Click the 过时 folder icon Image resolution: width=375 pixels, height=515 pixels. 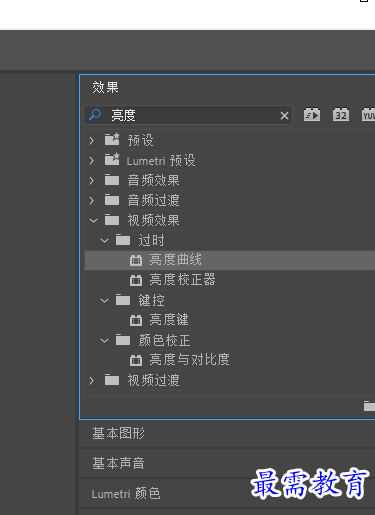(123, 240)
